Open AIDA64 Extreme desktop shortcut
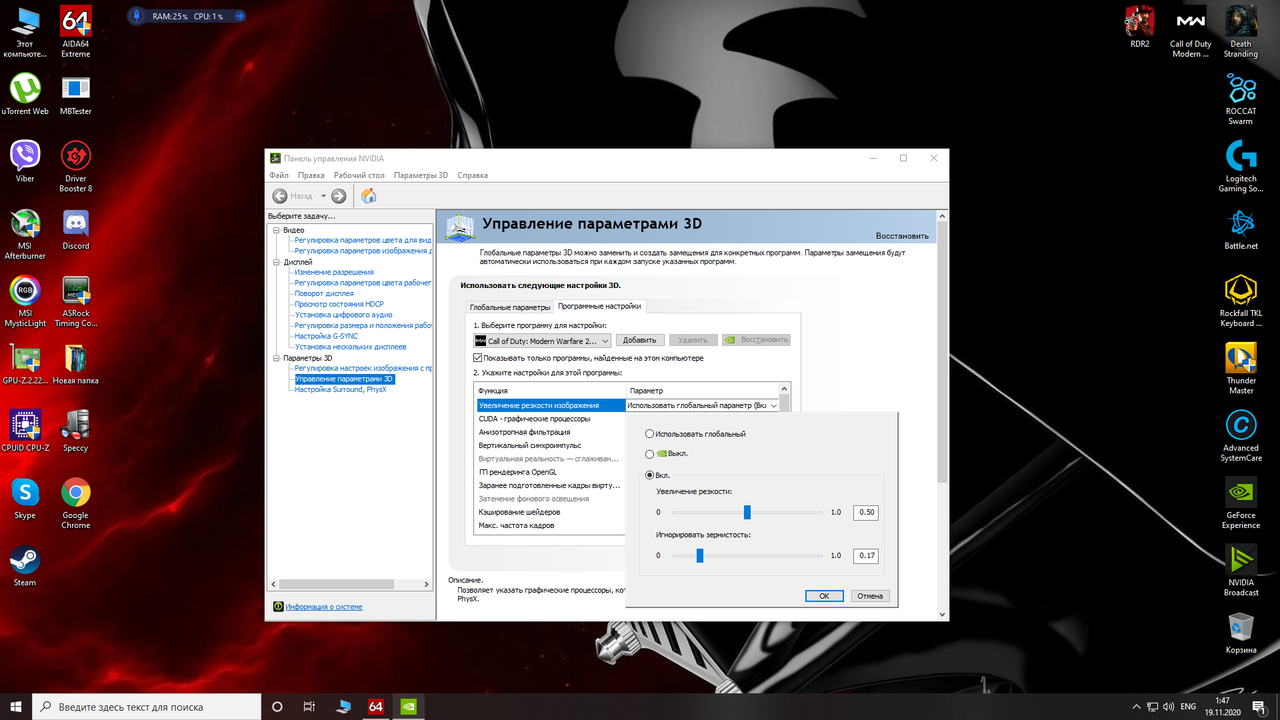The width and height of the screenshot is (1280, 720). tap(75, 32)
